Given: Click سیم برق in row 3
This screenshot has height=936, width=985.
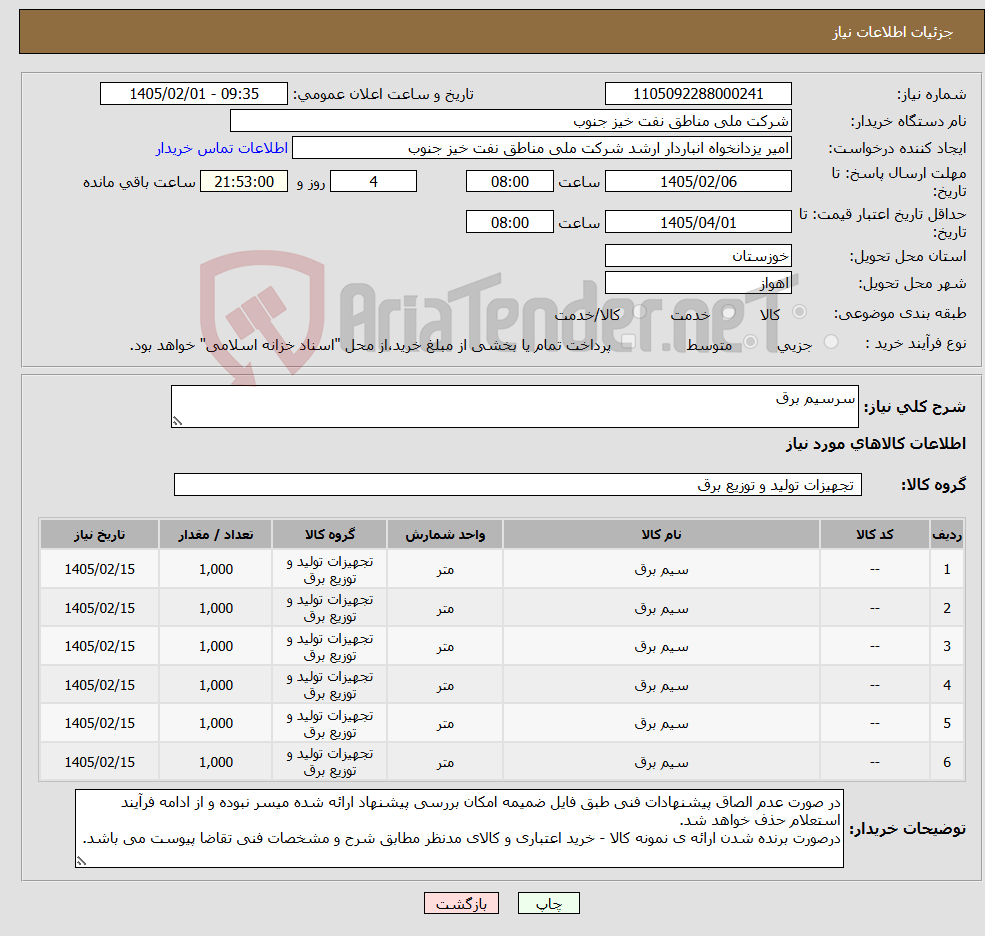Looking at the screenshot, I should (661, 646).
